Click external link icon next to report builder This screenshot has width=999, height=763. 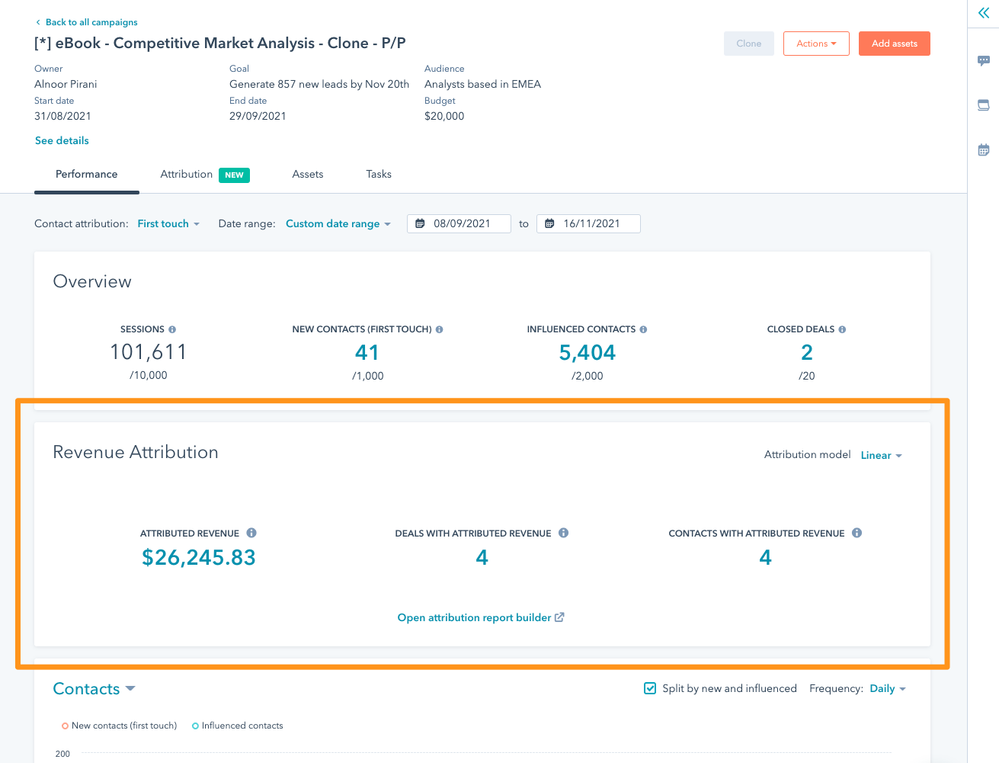point(559,617)
